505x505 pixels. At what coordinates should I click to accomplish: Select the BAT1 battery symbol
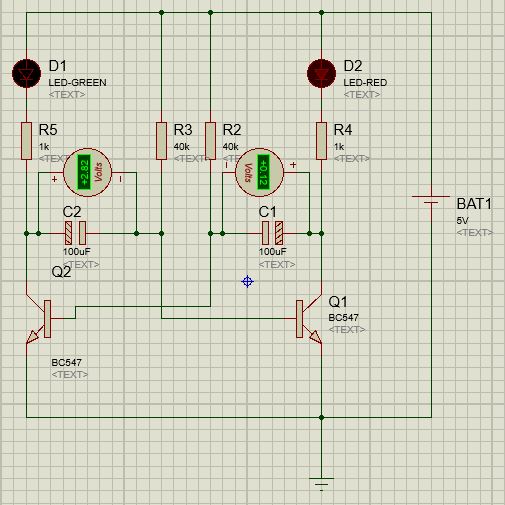[x=431, y=199]
